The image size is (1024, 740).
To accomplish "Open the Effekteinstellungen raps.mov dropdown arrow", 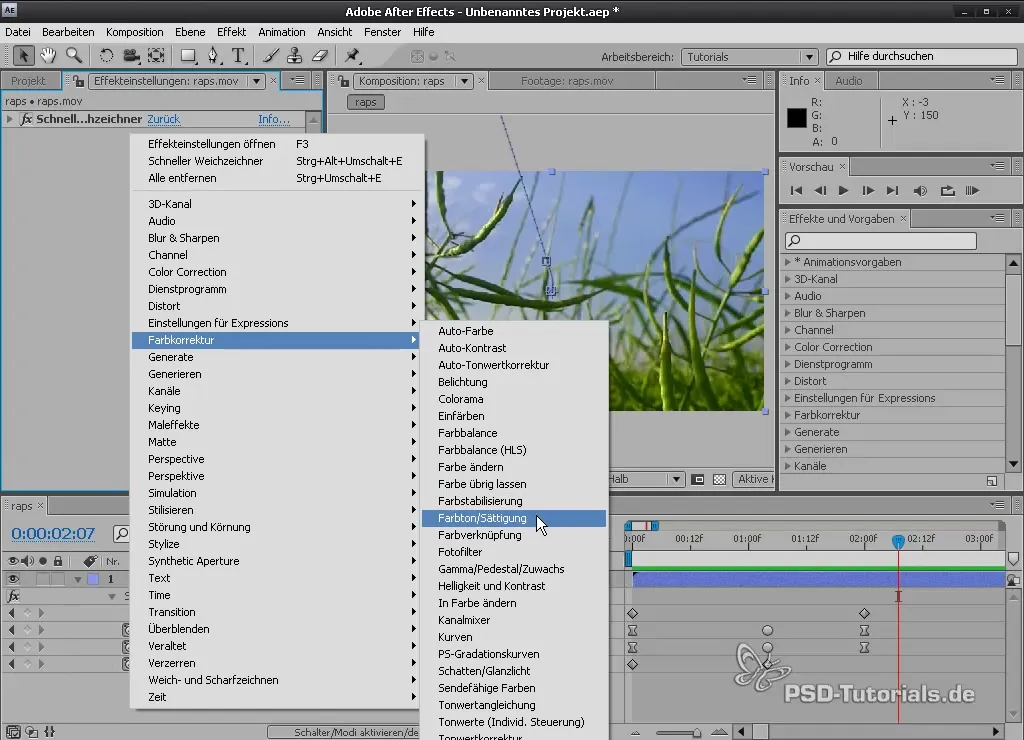I will pos(257,81).
